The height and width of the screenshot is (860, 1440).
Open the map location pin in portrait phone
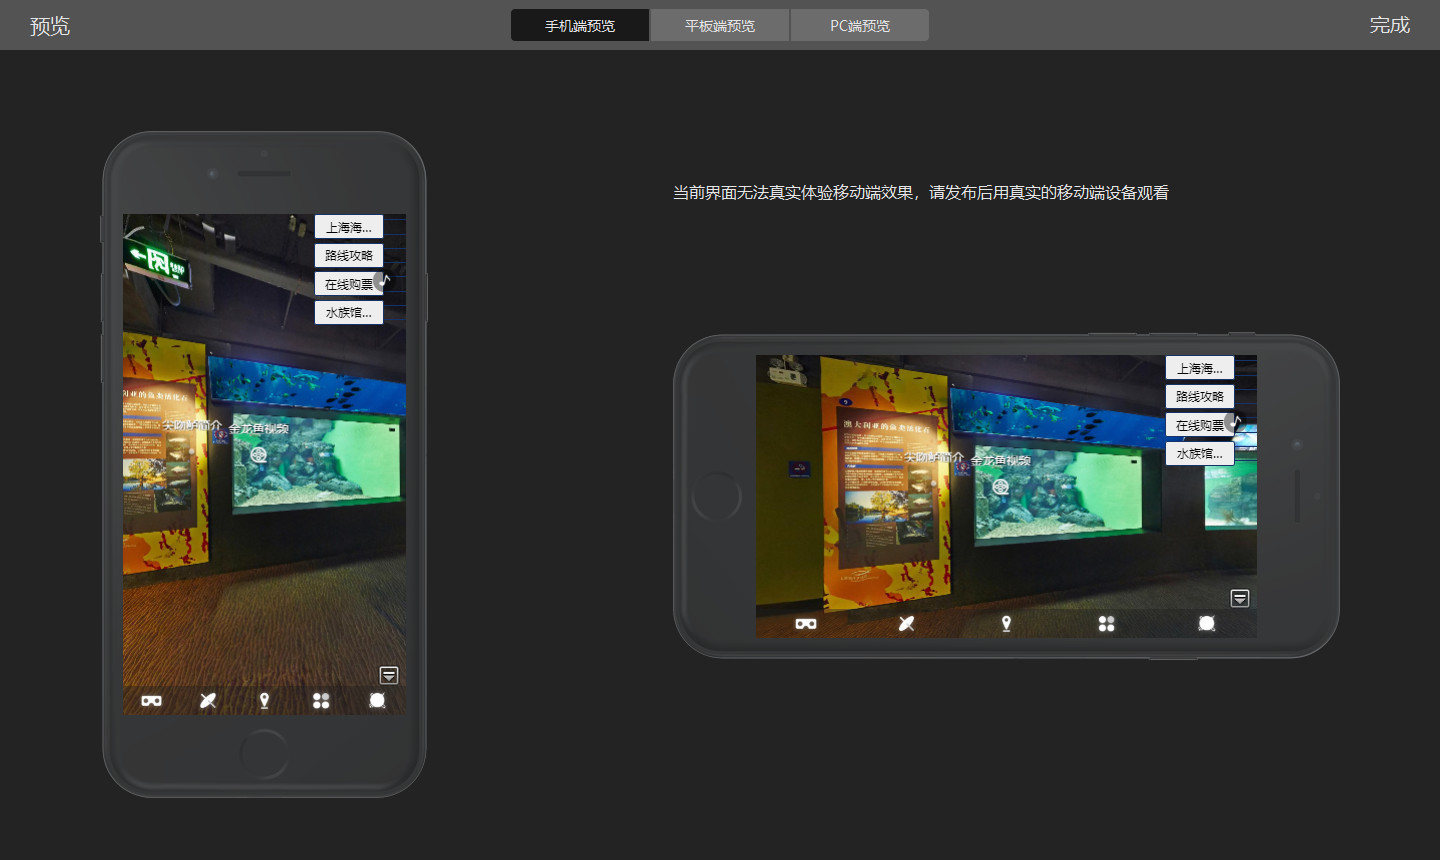264,701
